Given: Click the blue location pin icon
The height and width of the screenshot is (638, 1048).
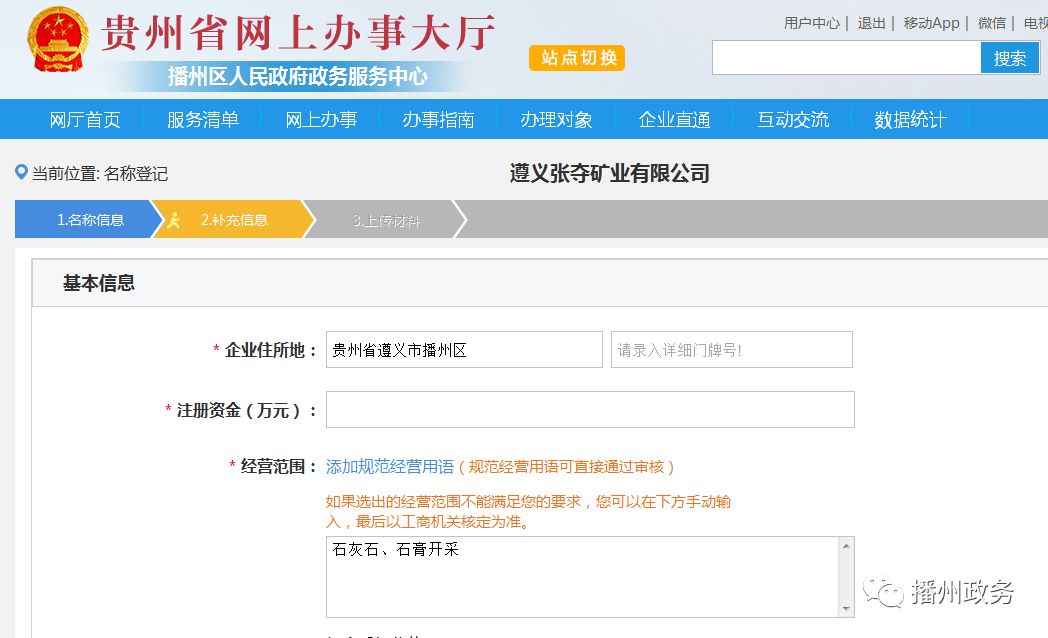Looking at the screenshot, I should (21, 173).
